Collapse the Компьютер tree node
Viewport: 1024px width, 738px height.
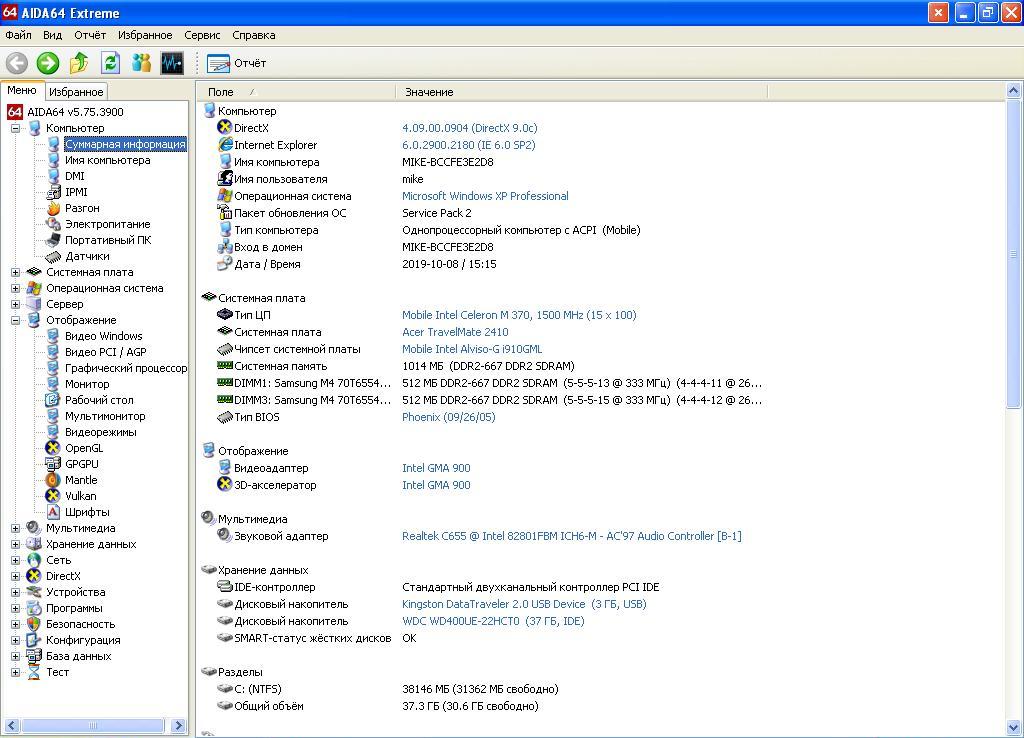[15, 129]
